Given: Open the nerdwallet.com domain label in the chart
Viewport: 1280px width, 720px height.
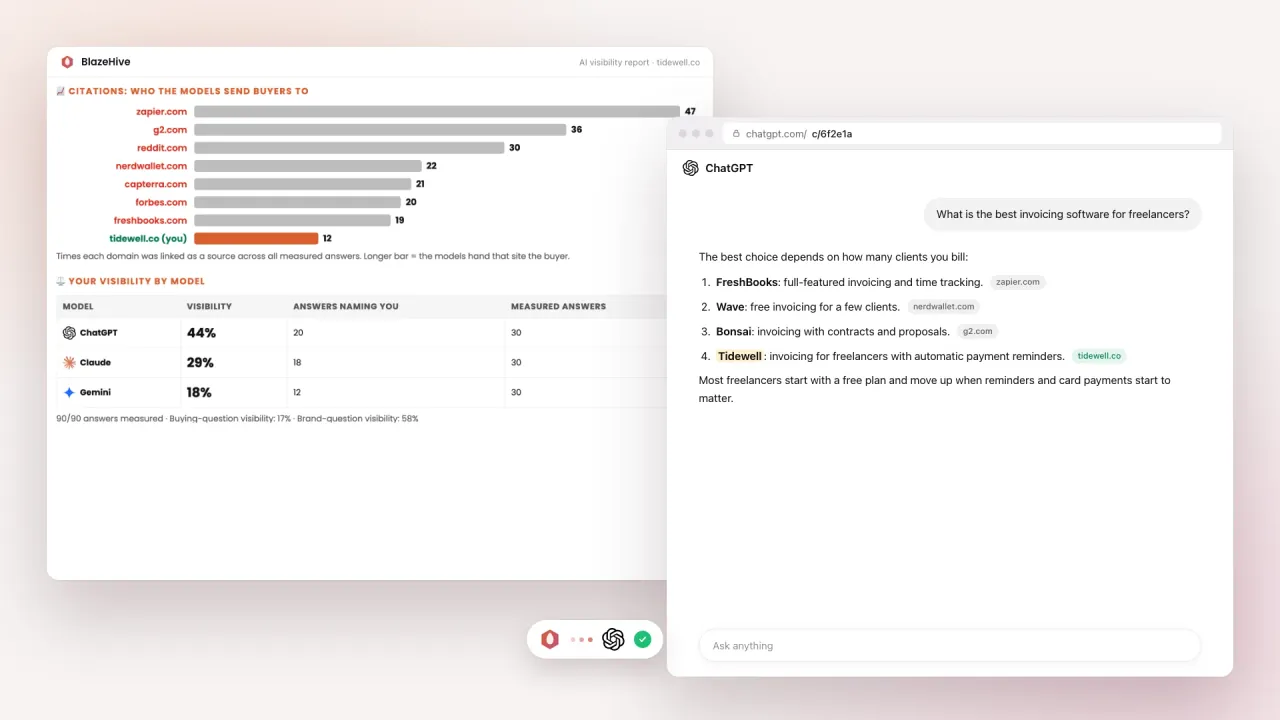Looking at the screenshot, I should tap(151, 165).
